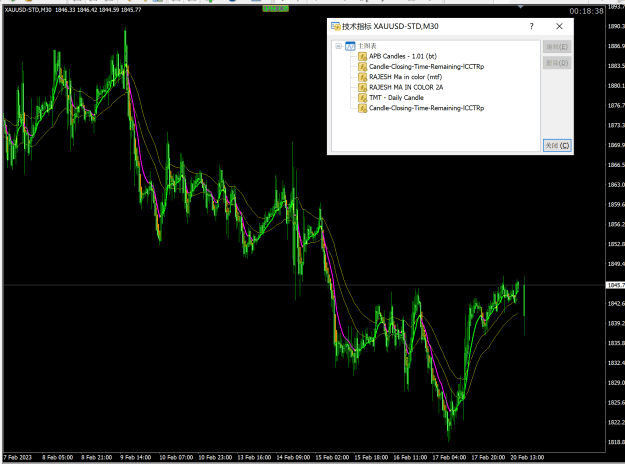Click the 8 Feb 05:00 time axis label
The height and width of the screenshot is (464, 625).
(x=57, y=457)
